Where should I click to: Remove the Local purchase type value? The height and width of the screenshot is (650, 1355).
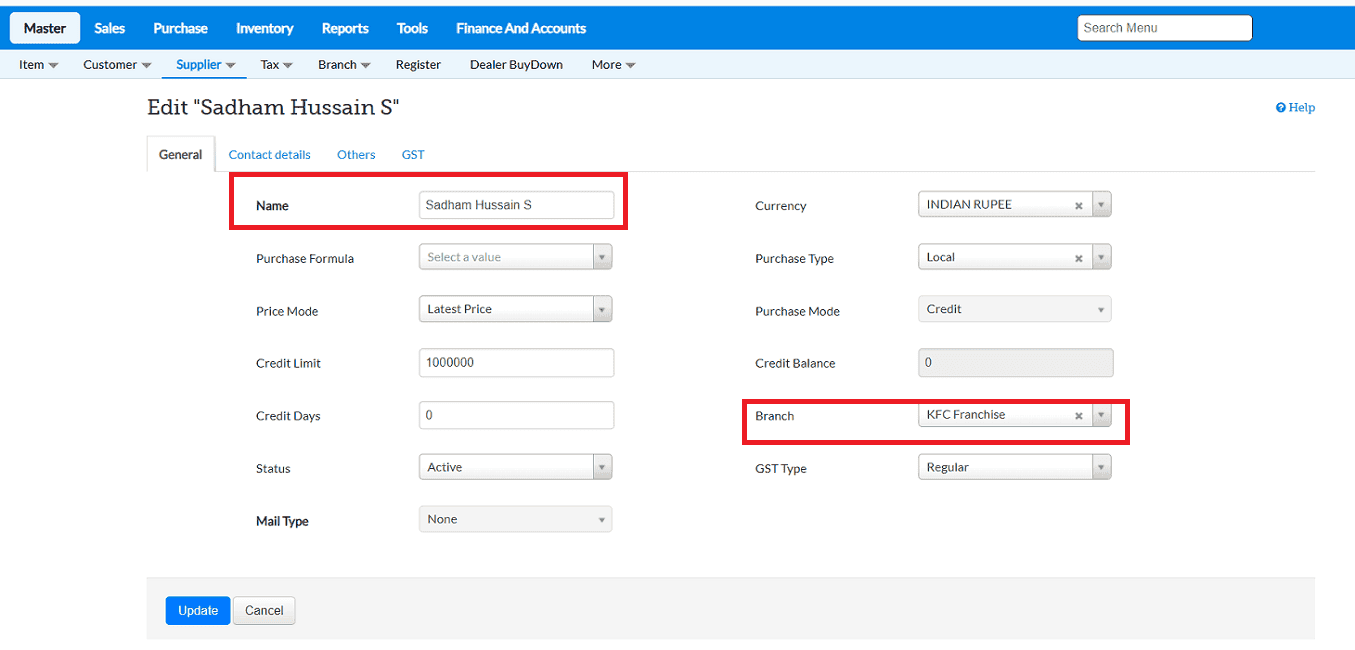(x=1079, y=258)
